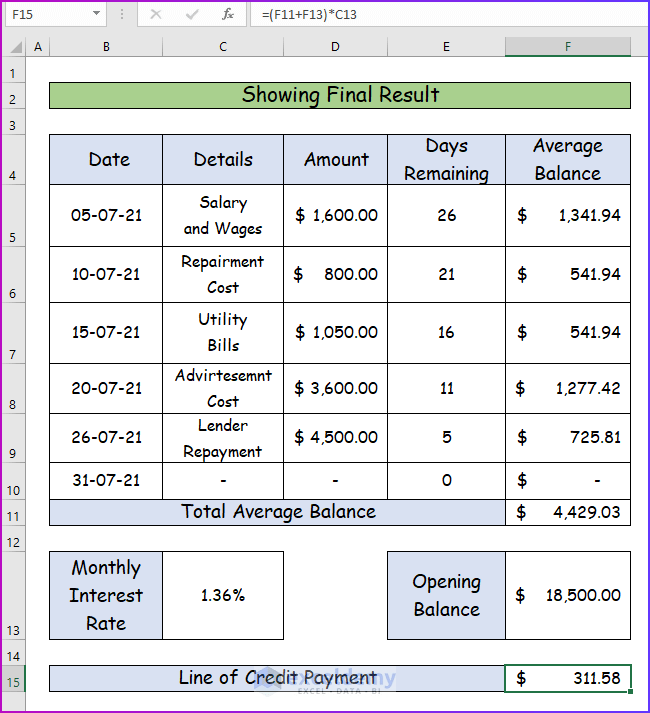Select the date cell 26-07-21
This screenshot has height=713, width=650.
pyautogui.click(x=106, y=438)
